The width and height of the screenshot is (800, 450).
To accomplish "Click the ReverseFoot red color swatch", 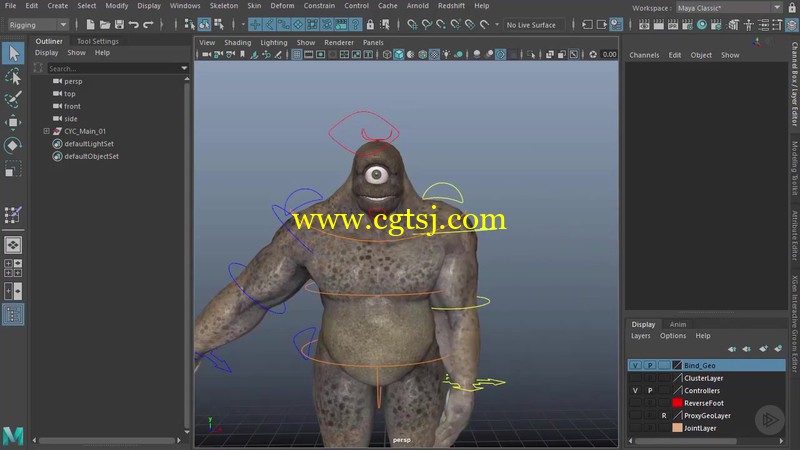I will [677, 403].
